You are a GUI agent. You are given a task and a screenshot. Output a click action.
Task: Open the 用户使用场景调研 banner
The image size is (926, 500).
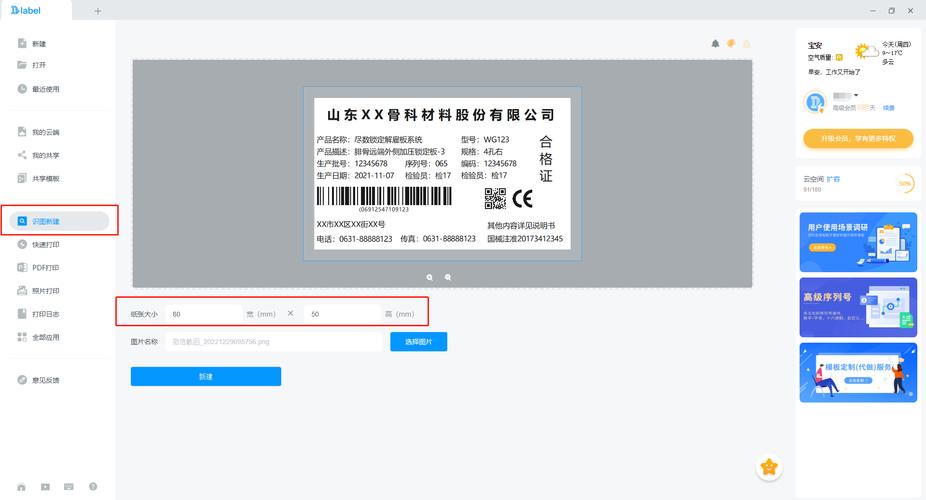click(858, 242)
